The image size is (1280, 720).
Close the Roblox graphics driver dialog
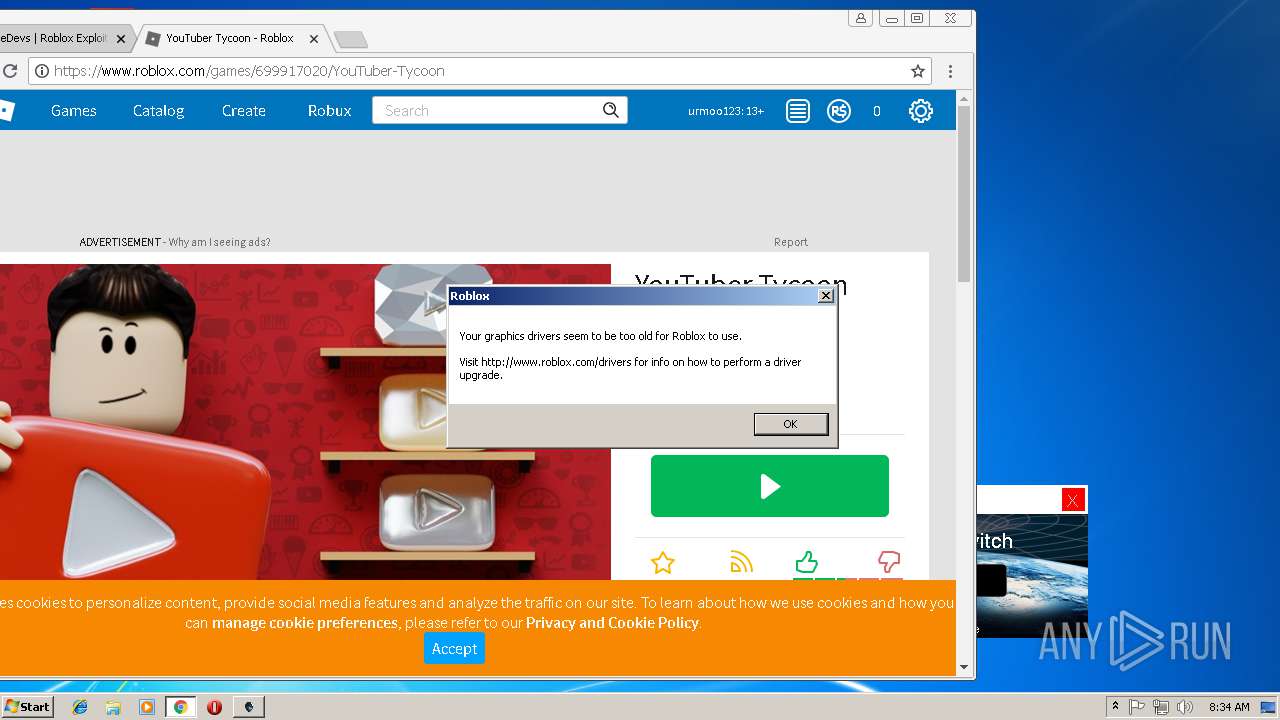[825, 296]
